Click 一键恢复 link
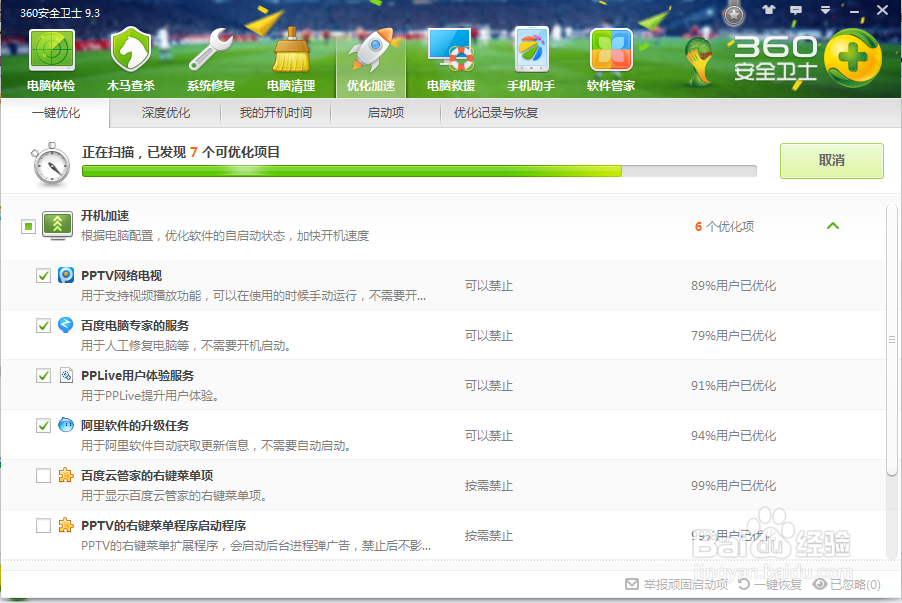The image size is (902, 603). 778,585
